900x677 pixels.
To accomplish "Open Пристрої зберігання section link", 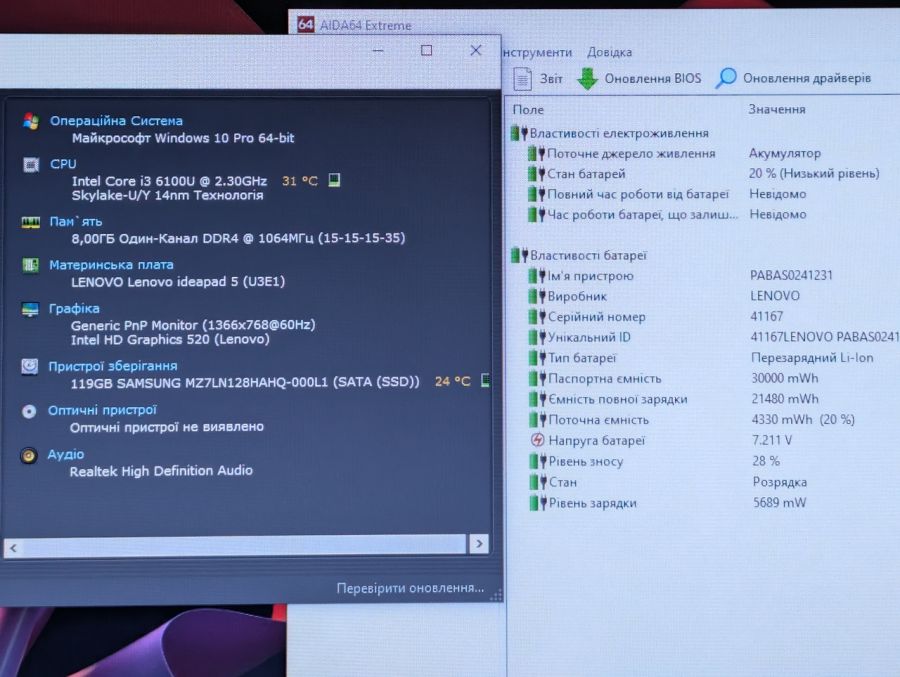I will (x=112, y=366).
